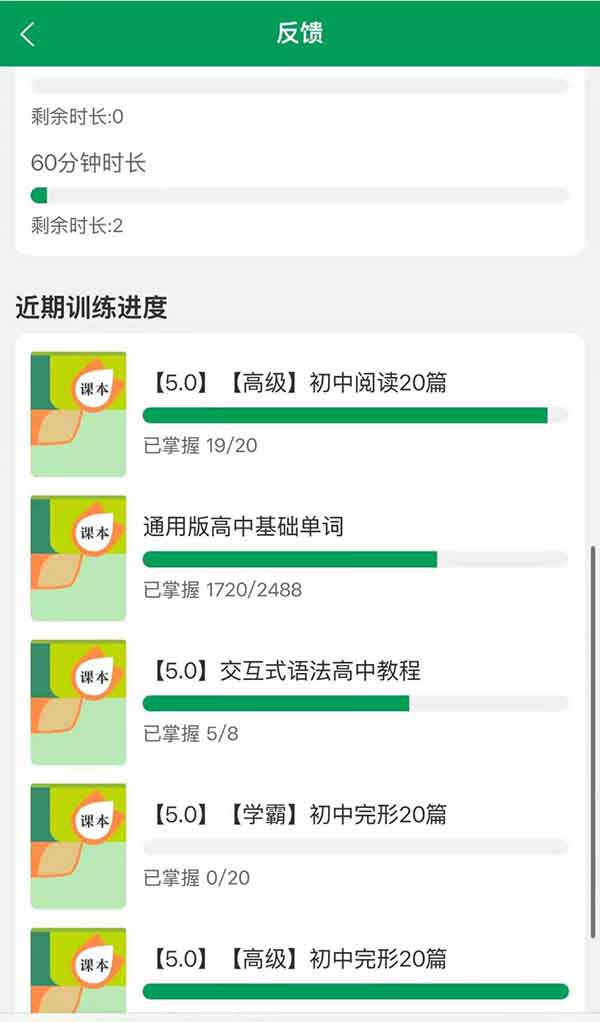Viewport: 600px width, 1022px height.
Task: Click the 60分钟时长 progress bar
Action: click(300, 195)
